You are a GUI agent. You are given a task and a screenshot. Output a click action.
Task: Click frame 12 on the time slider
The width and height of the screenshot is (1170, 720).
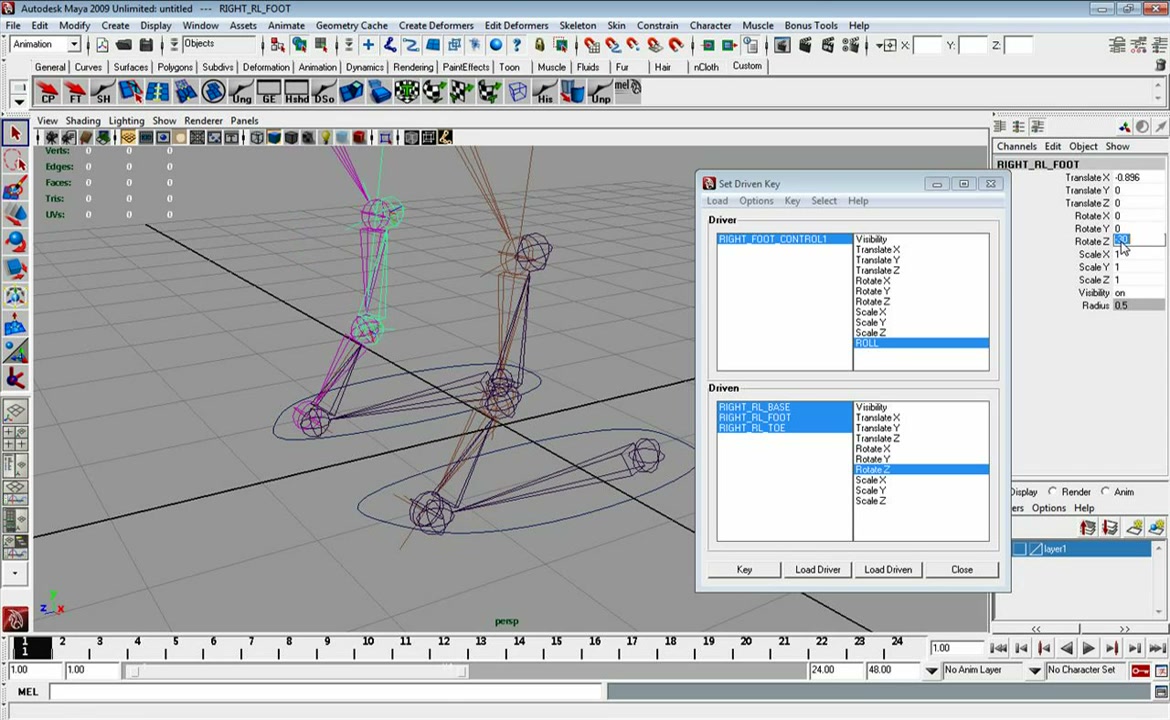pyautogui.click(x=443, y=646)
